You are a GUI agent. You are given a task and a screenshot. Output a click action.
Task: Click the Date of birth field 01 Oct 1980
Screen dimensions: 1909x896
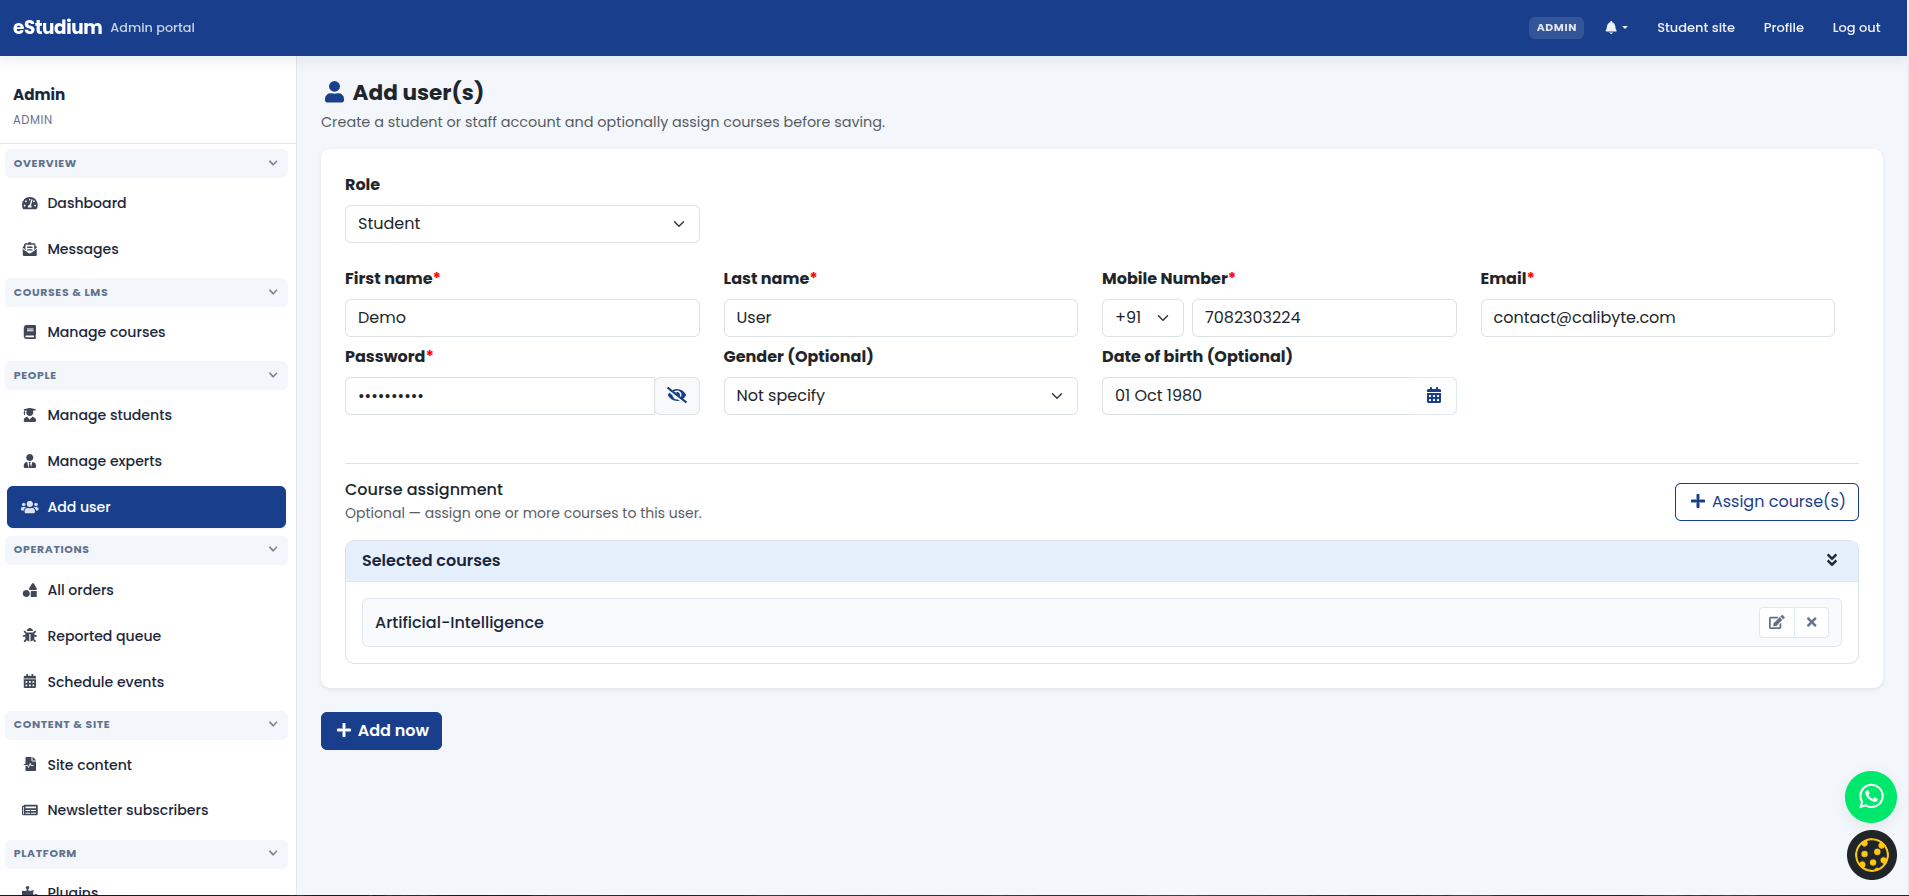[1279, 396]
